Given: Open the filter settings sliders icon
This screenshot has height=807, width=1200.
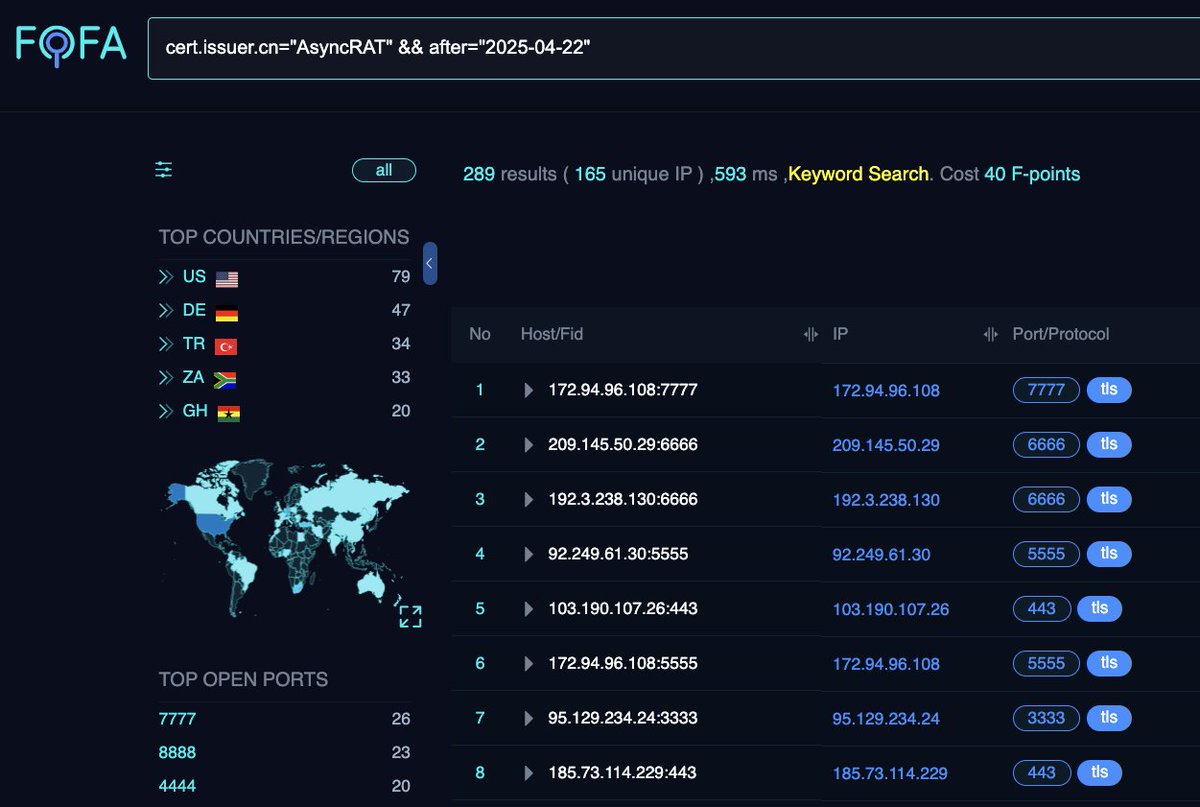Looking at the screenshot, I should coord(164,170).
